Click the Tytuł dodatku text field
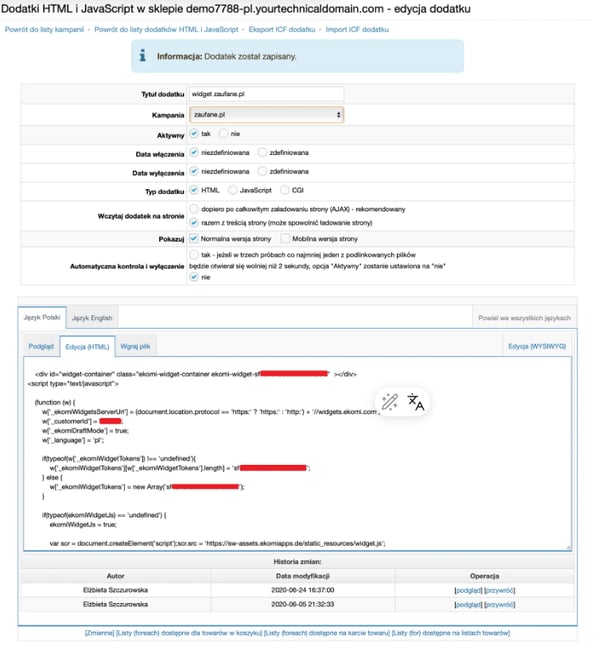 click(x=266, y=94)
